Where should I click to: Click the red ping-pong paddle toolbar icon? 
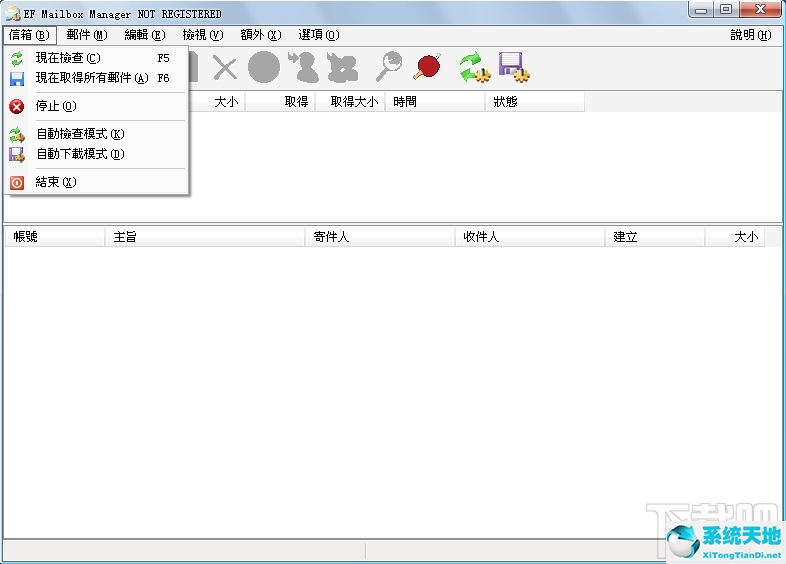coord(428,67)
